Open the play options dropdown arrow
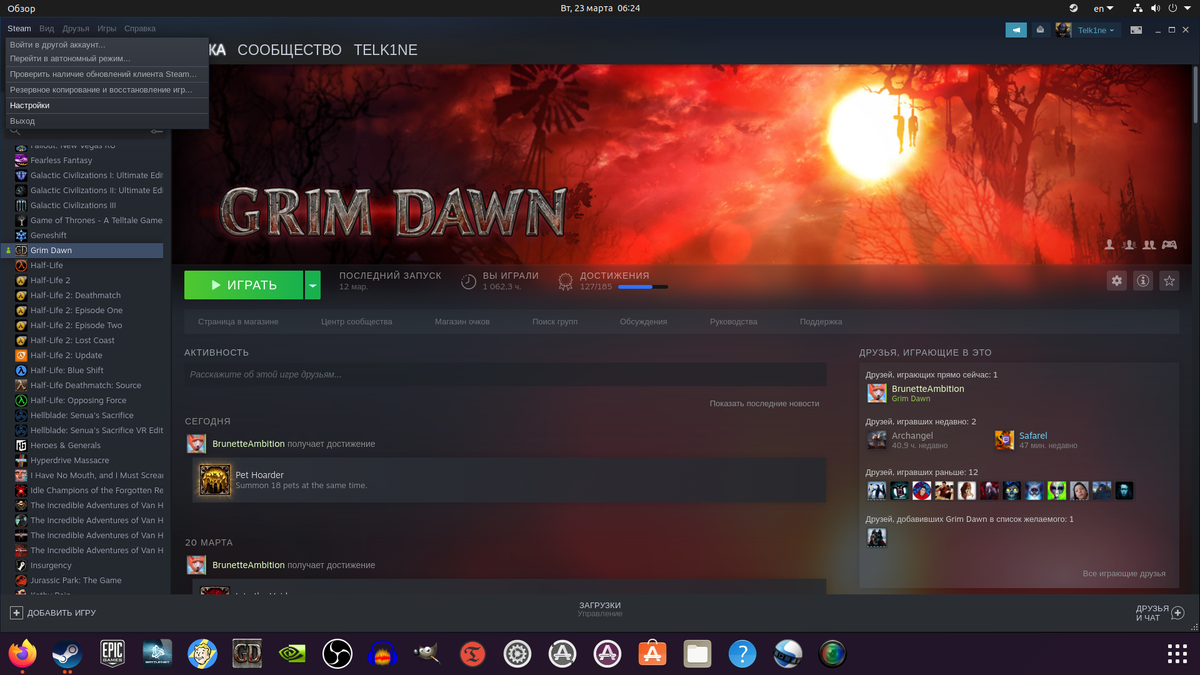Viewport: 1200px width, 675px height. click(313, 285)
